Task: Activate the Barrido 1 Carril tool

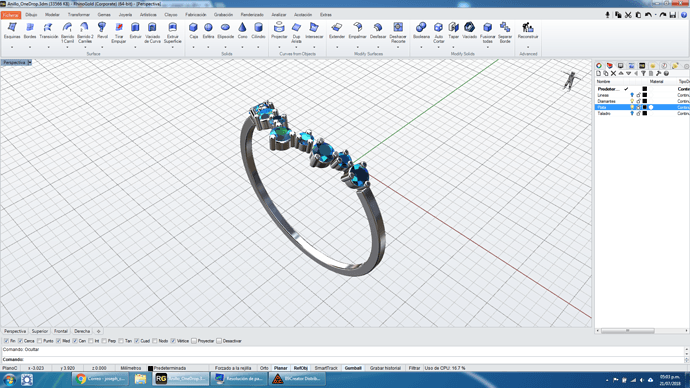Action: tap(67, 33)
